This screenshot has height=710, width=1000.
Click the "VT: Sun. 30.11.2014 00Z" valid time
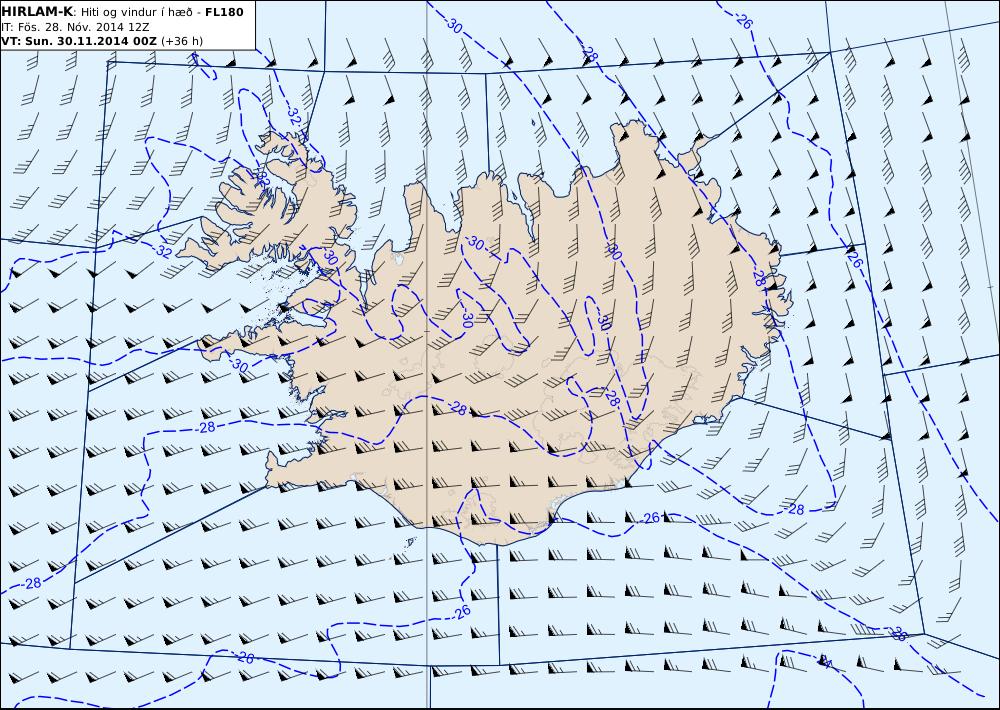pyautogui.click(x=78, y=41)
